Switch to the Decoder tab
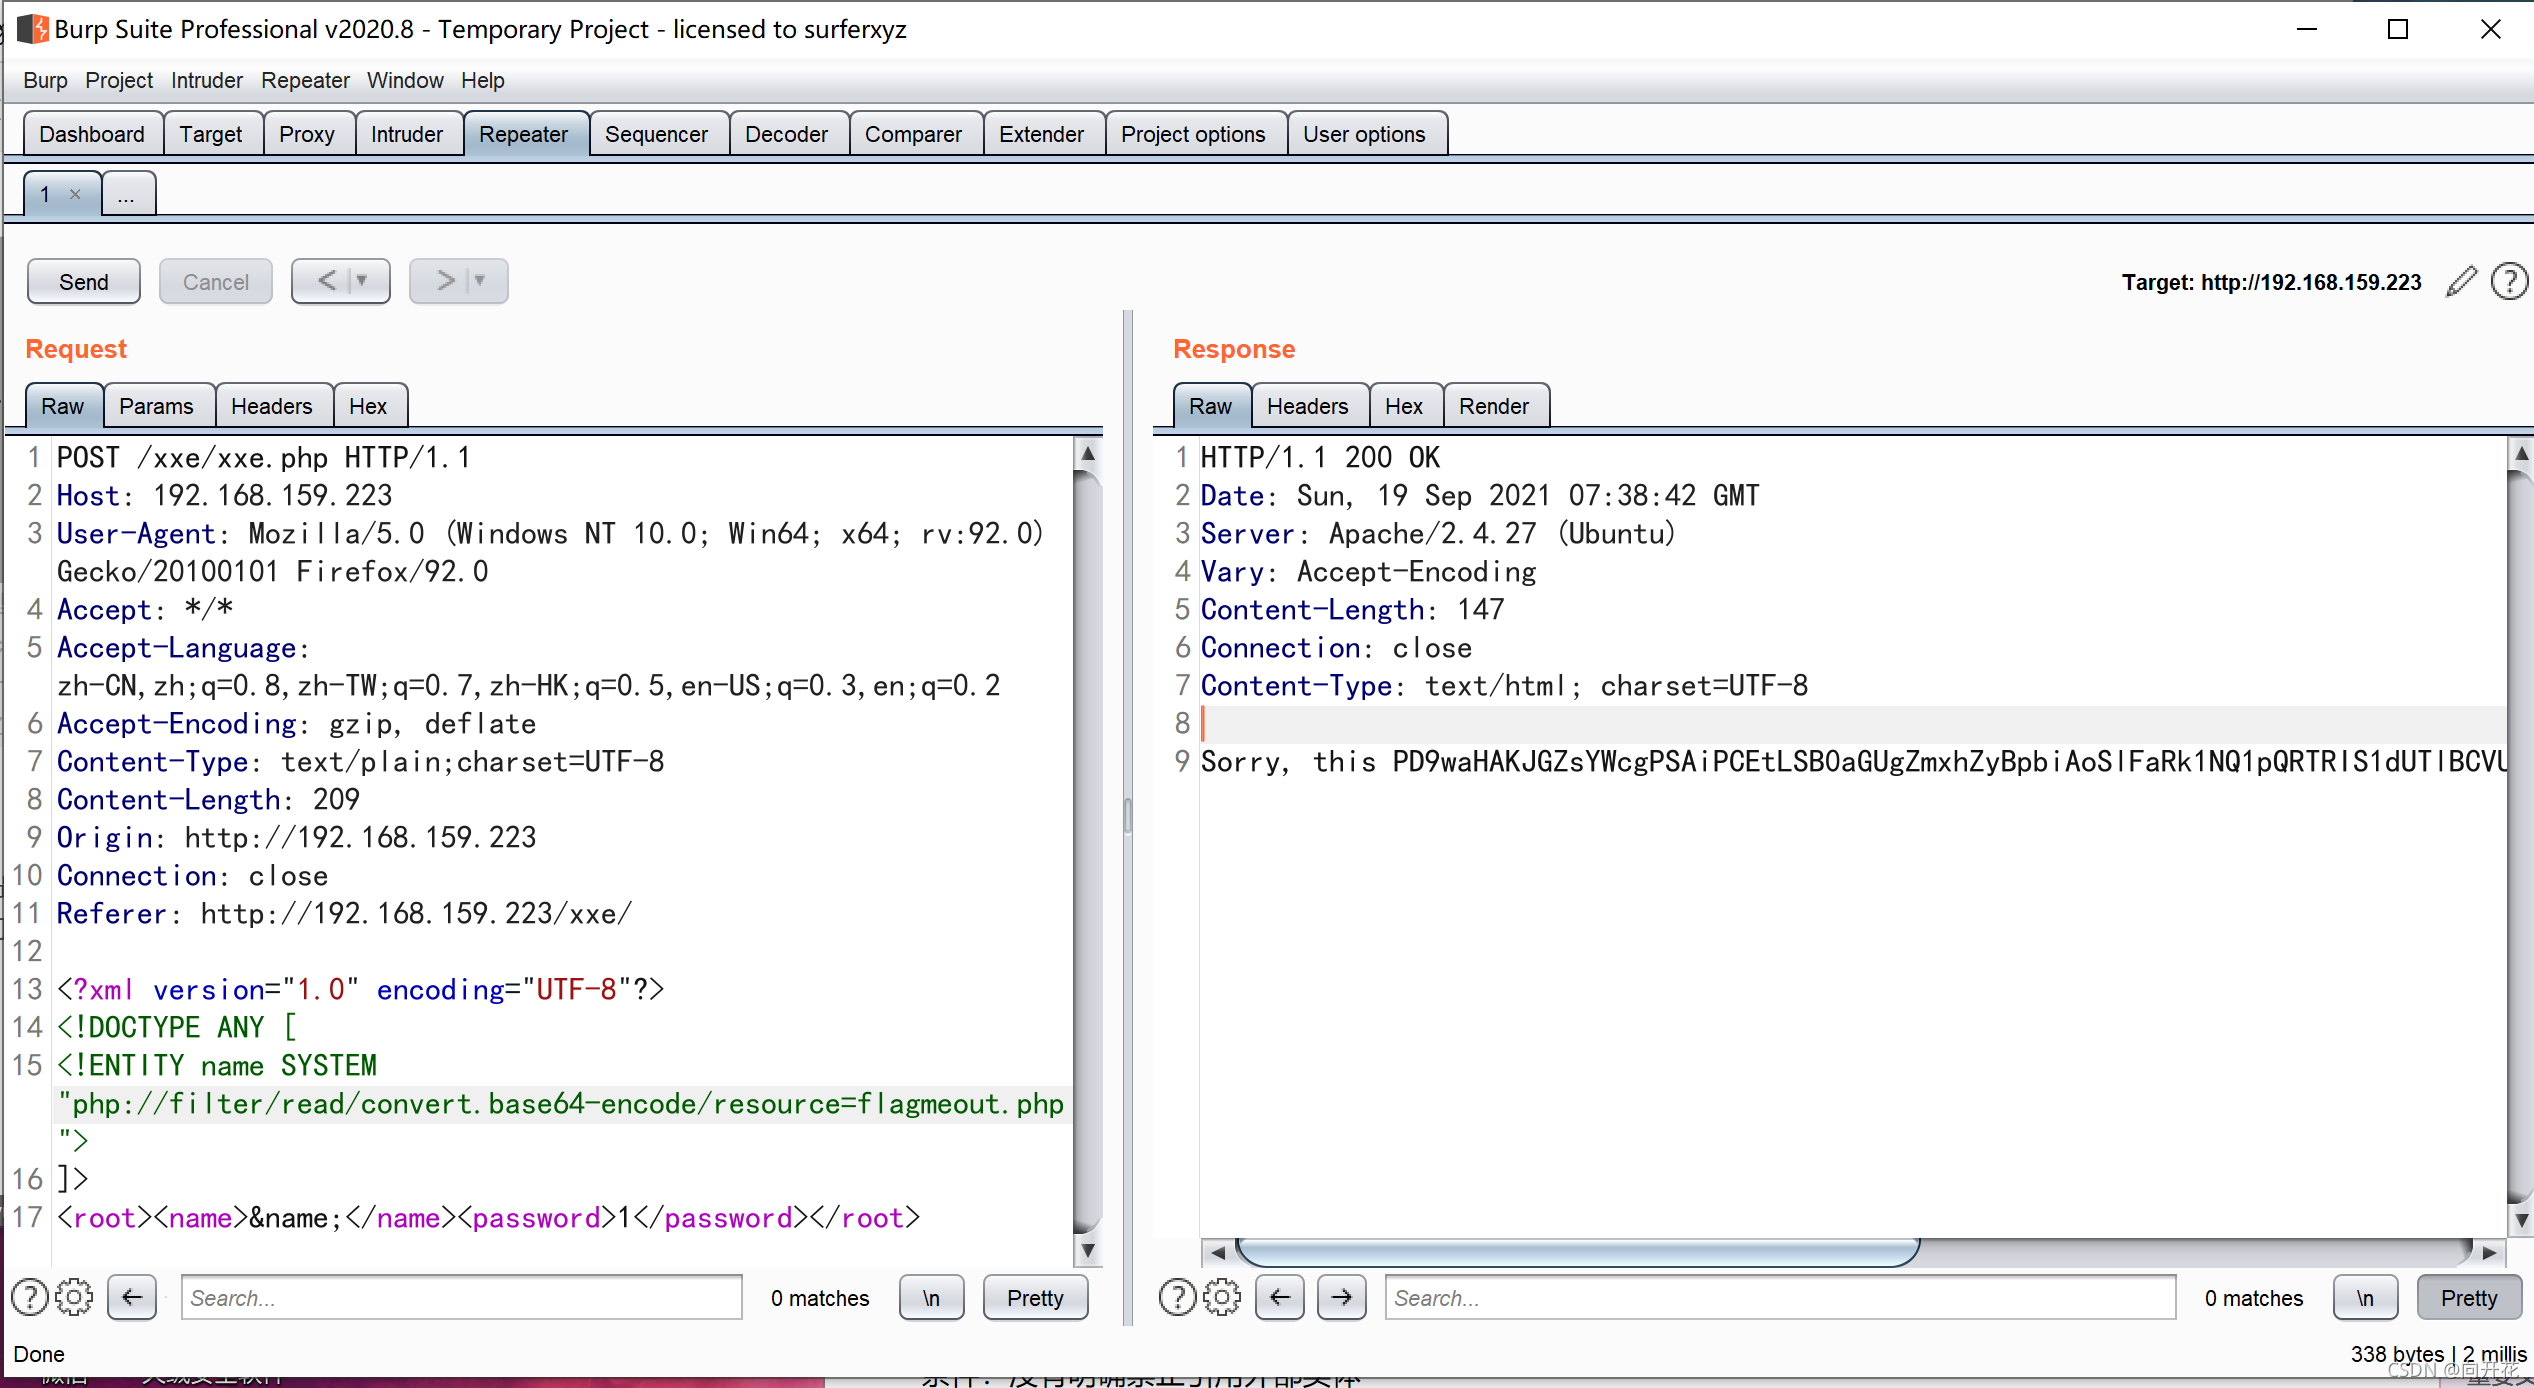This screenshot has width=2534, height=1388. pos(786,134)
